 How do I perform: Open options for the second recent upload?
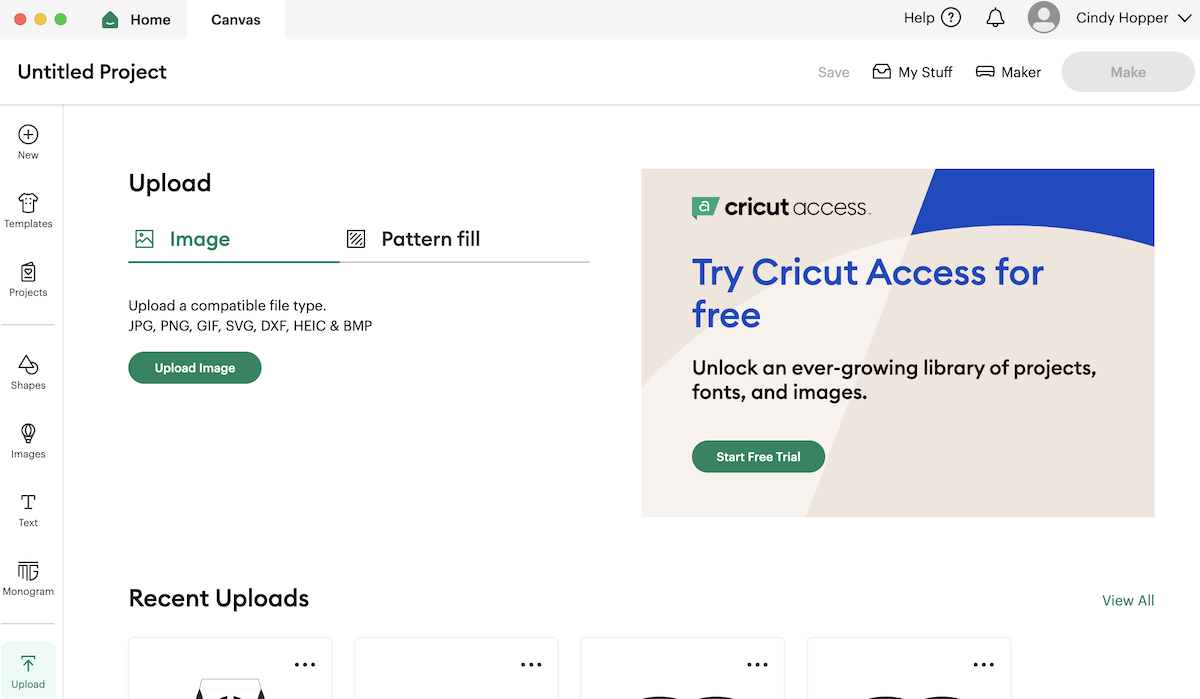tap(531, 664)
